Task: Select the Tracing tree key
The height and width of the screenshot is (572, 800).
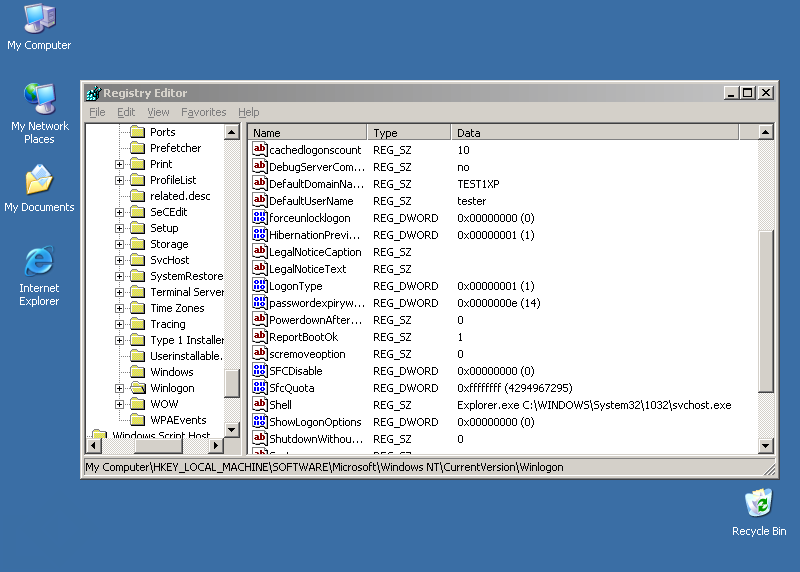Action: pyautogui.click(x=168, y=325)
